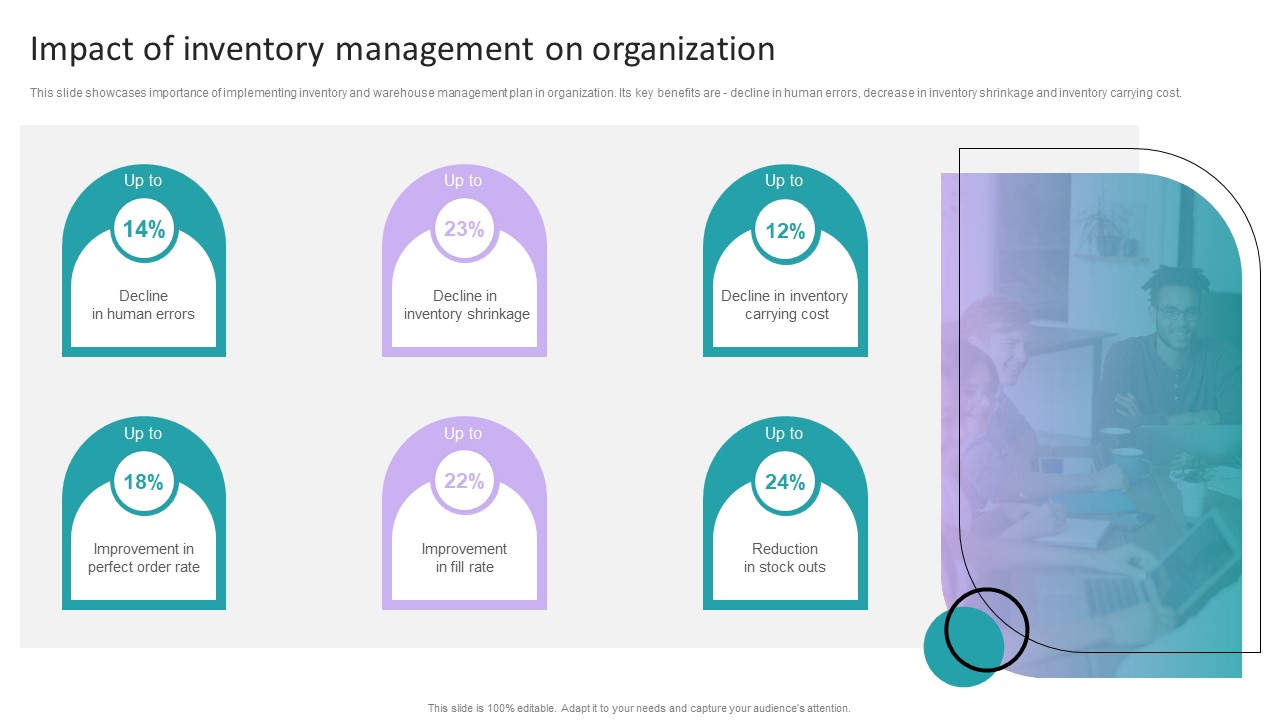Screen dimensions: 1280x720
Task: Select 'Reduction in stock outs' text
Action: pos(785,558)
